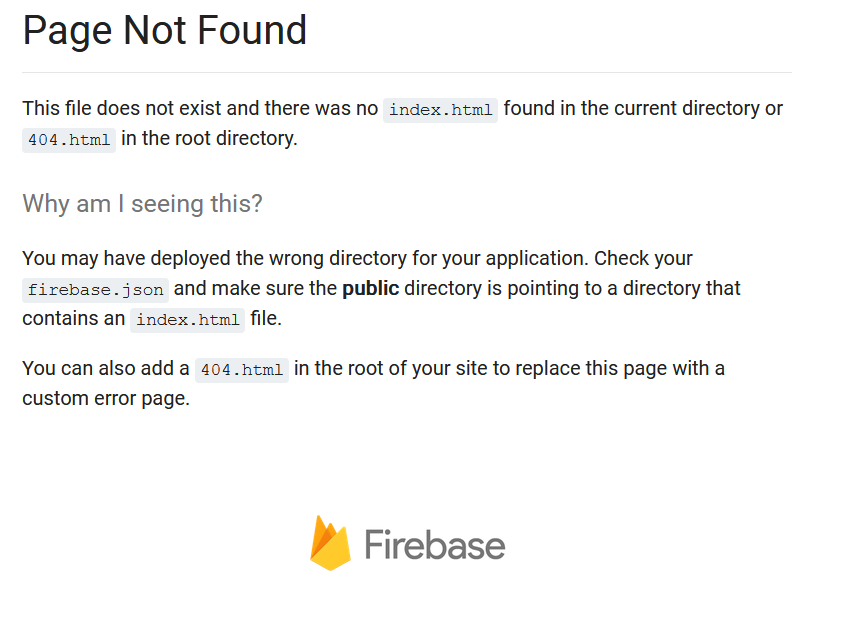The width and height of the screenshot is (857, 628).
Task: Click the sentence starting 'You may have deployed'
Action: (x=306, y=259)
